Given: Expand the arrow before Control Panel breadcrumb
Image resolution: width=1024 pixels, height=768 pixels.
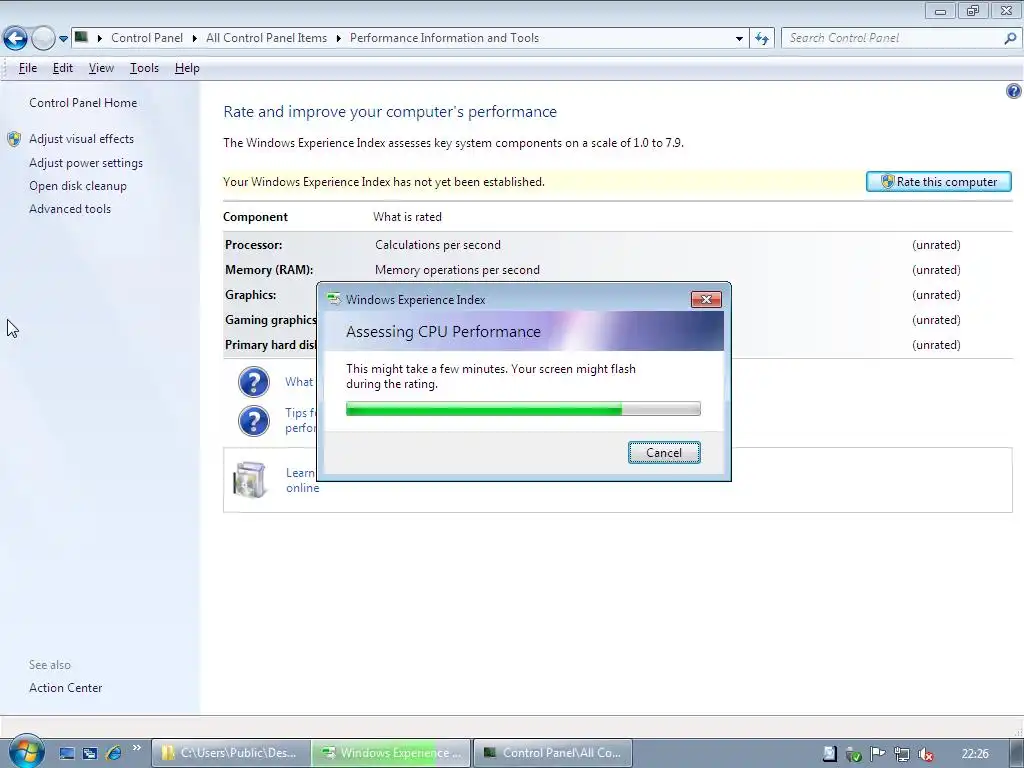Looking at the screenshot, I should click(x=99, y=39).
